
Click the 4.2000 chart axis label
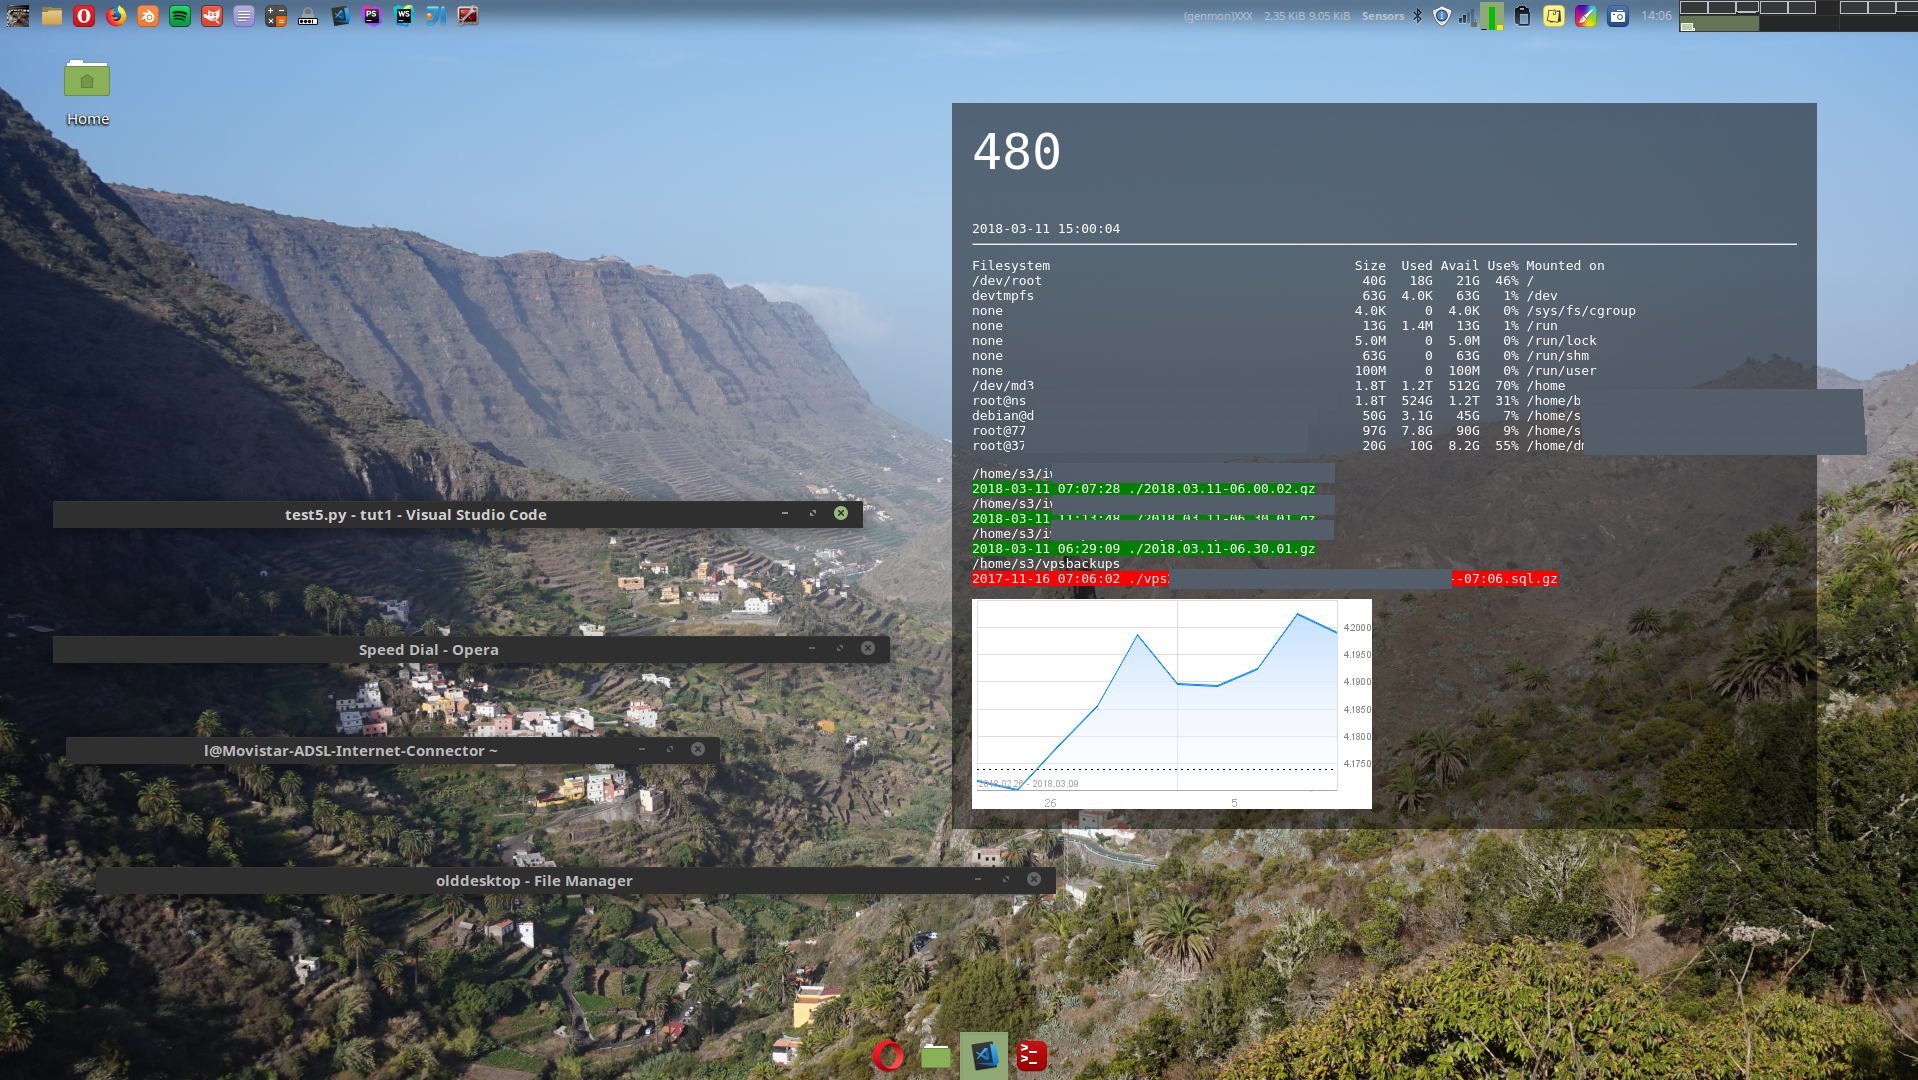1357,628
